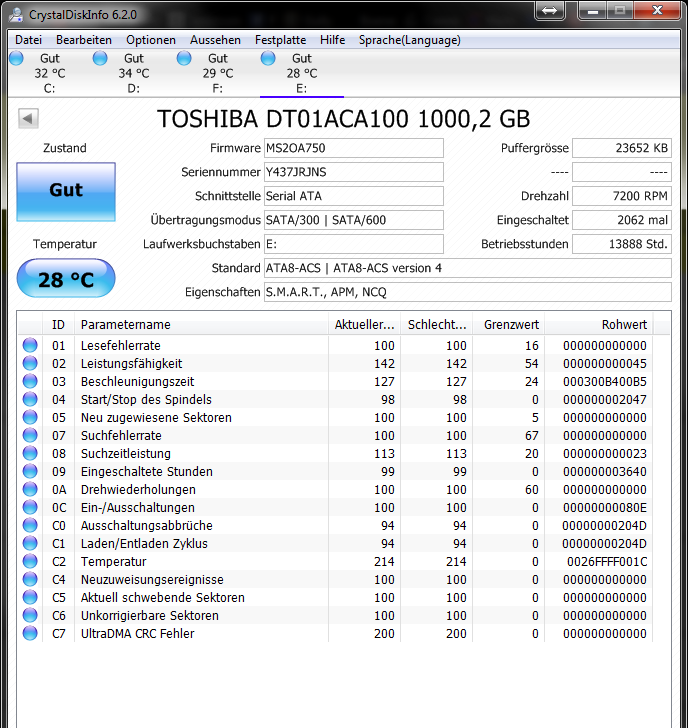Sort by ID column header
The height and width of the screenshot is (728, 688).
[x=58, y=325]
